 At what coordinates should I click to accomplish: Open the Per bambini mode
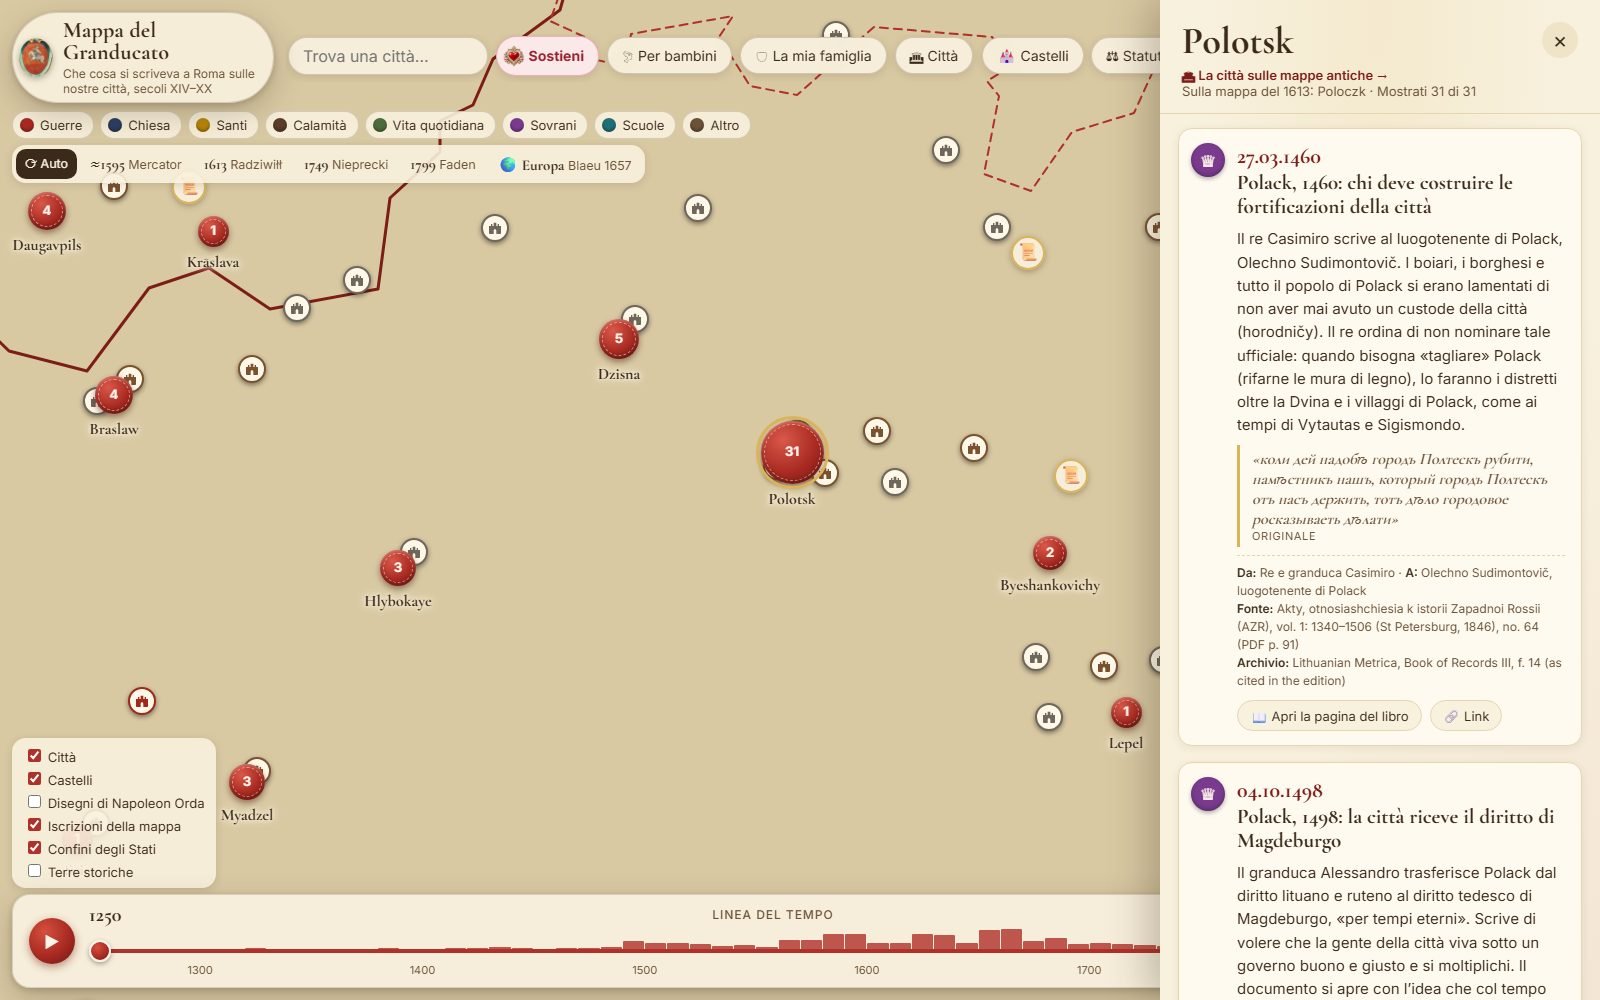(669, 56)
